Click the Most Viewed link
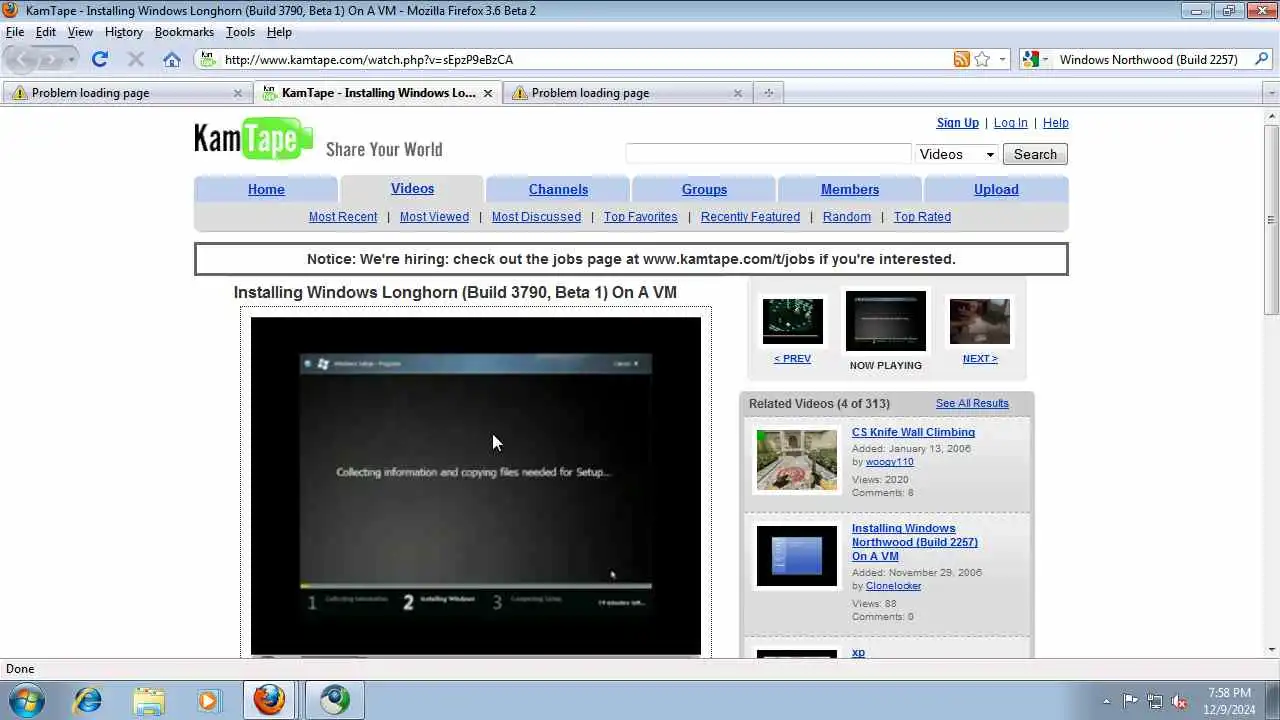This screenshot has width=1280, height=720. coord(434,217)
